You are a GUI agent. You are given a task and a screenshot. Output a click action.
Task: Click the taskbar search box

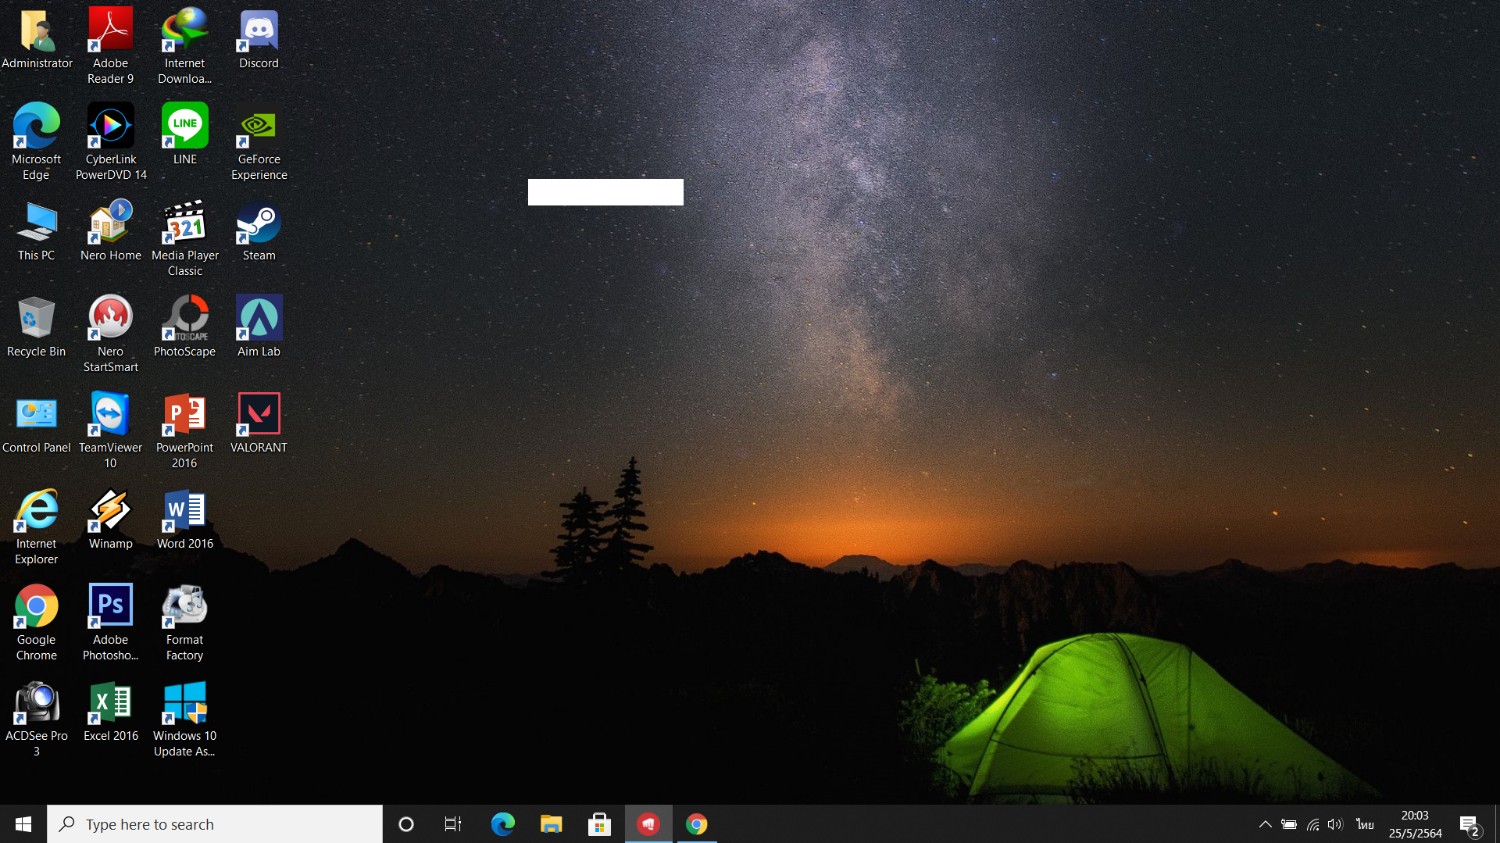pos(215,824)
